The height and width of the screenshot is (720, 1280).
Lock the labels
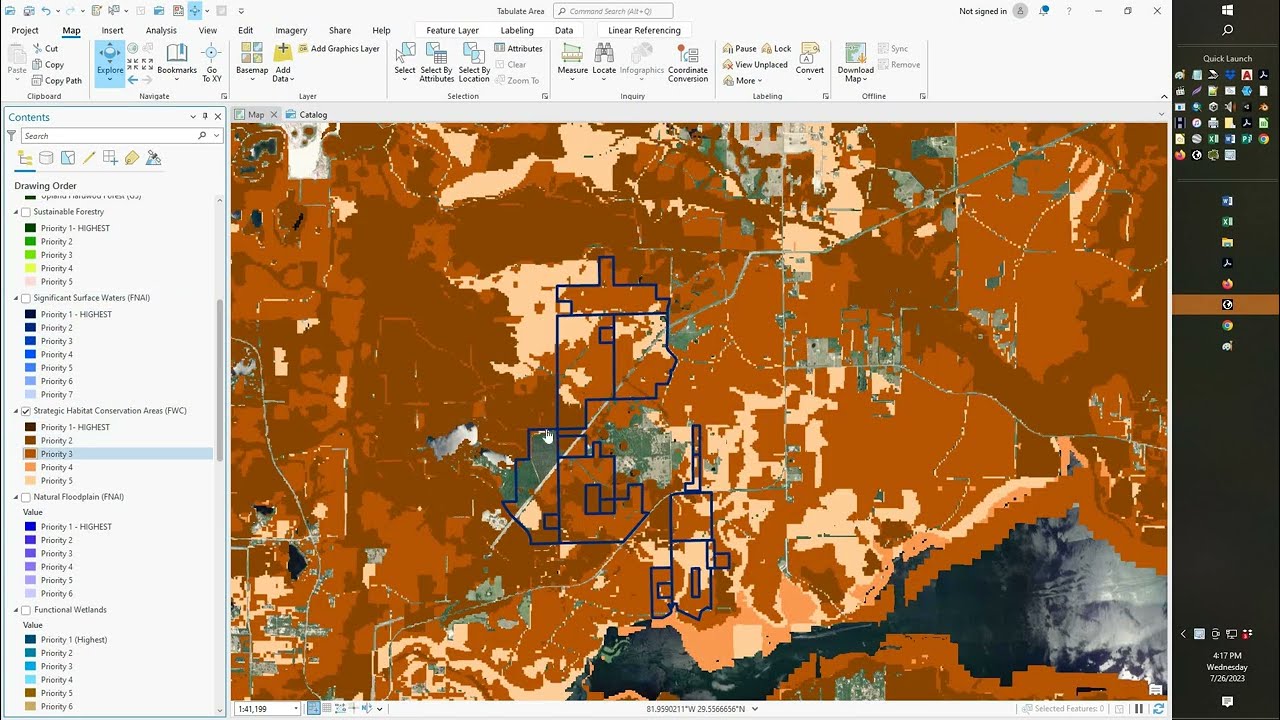(776, 48)
